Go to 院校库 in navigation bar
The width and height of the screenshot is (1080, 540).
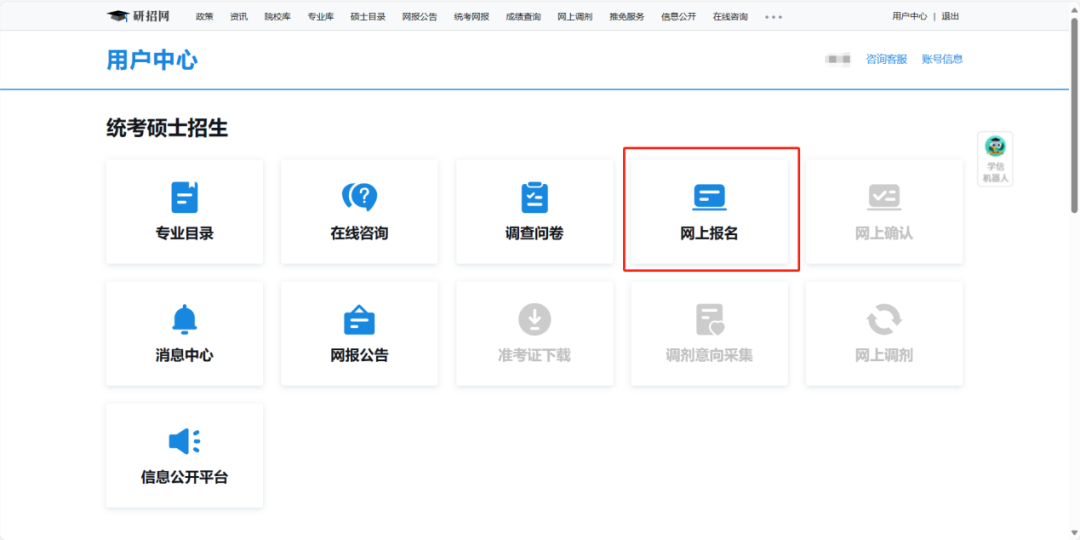277,17
